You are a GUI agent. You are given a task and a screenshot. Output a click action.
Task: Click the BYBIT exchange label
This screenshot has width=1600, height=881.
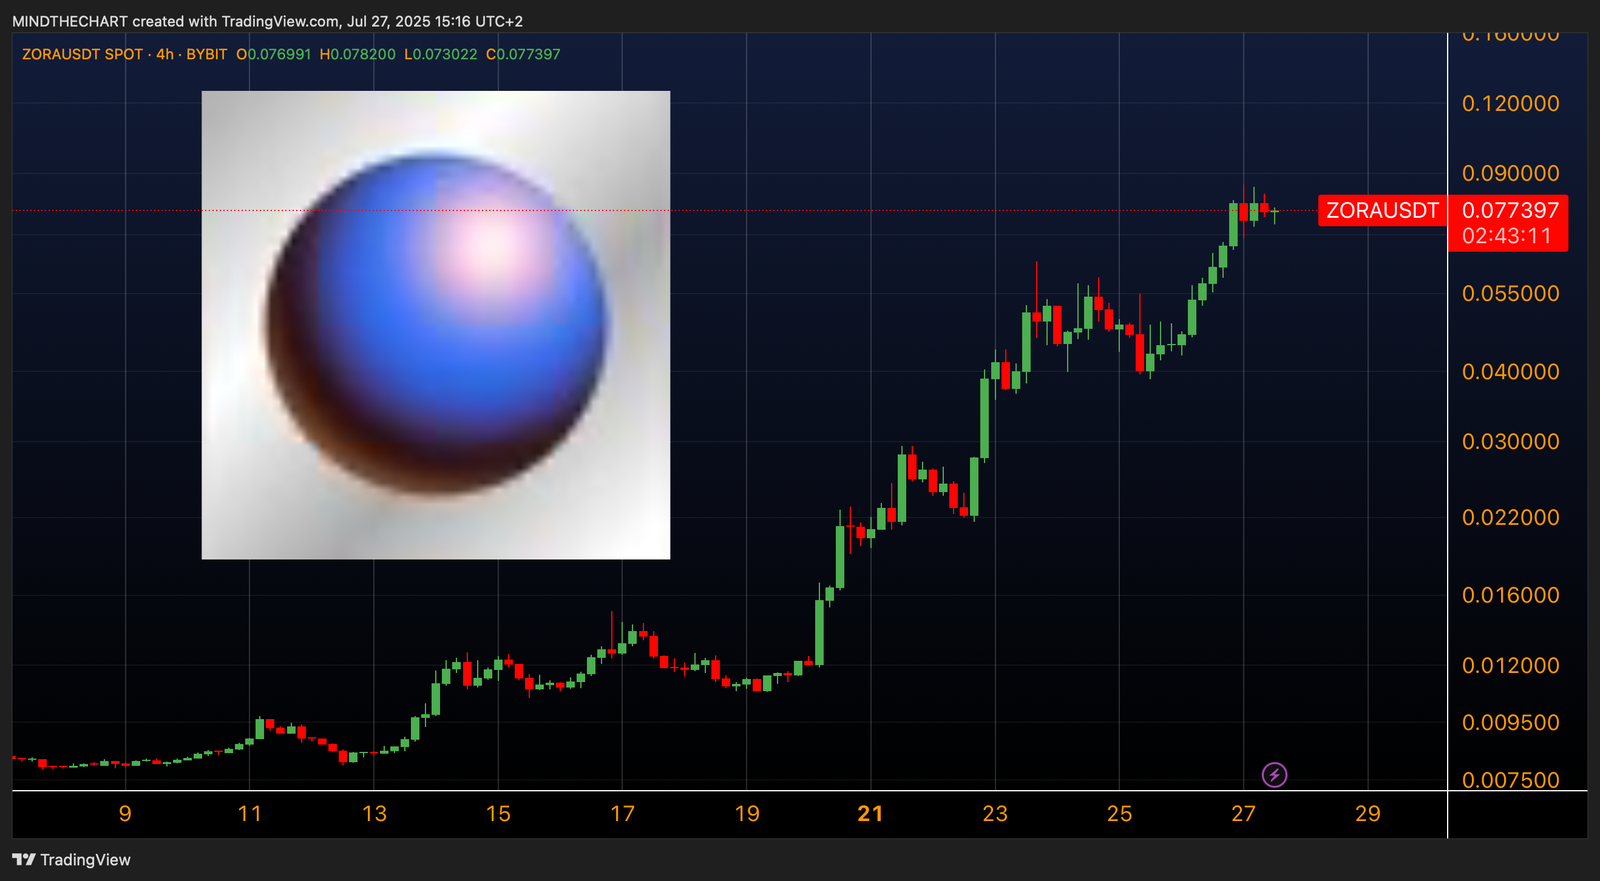(x=206, y=54)
